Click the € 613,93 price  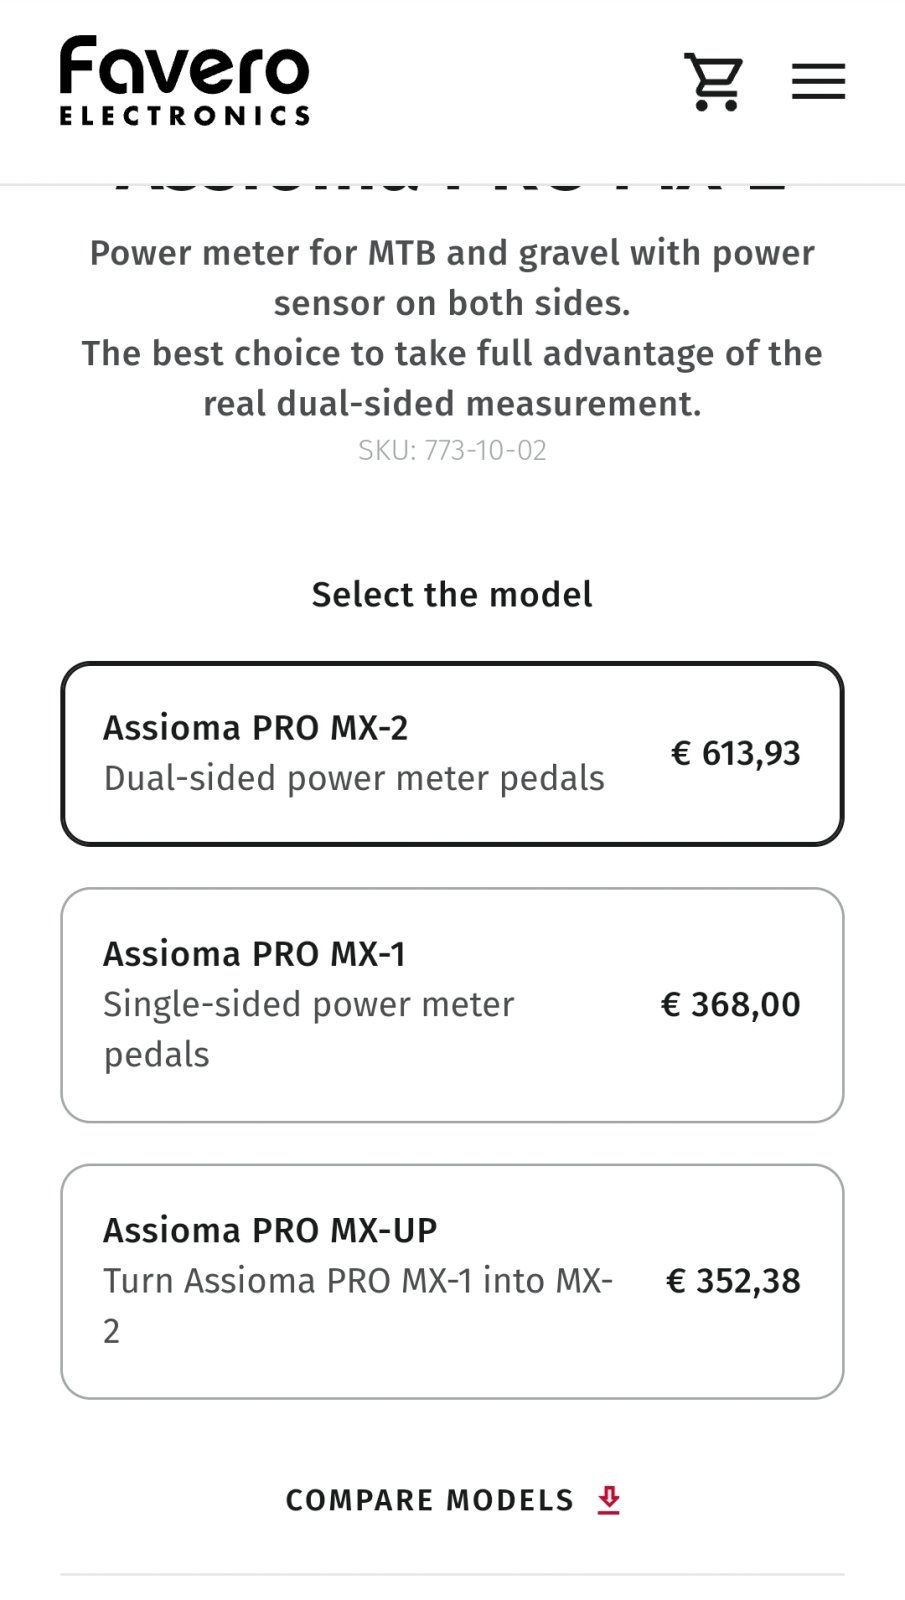[735, 753]
